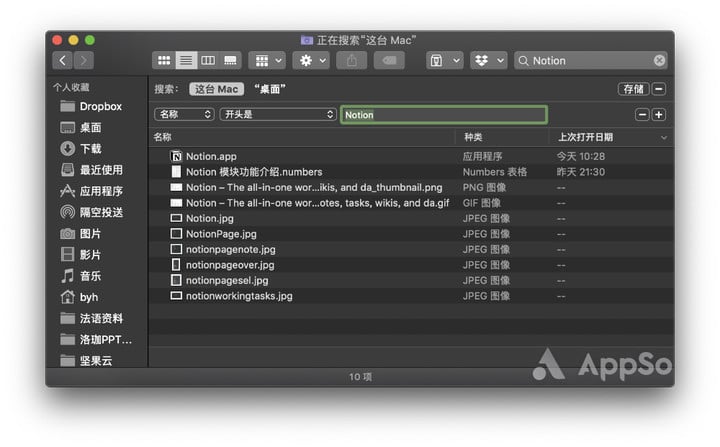Open 桌面 in the sidebar
This screenshot has height=447, width=720.
point(80,128)
